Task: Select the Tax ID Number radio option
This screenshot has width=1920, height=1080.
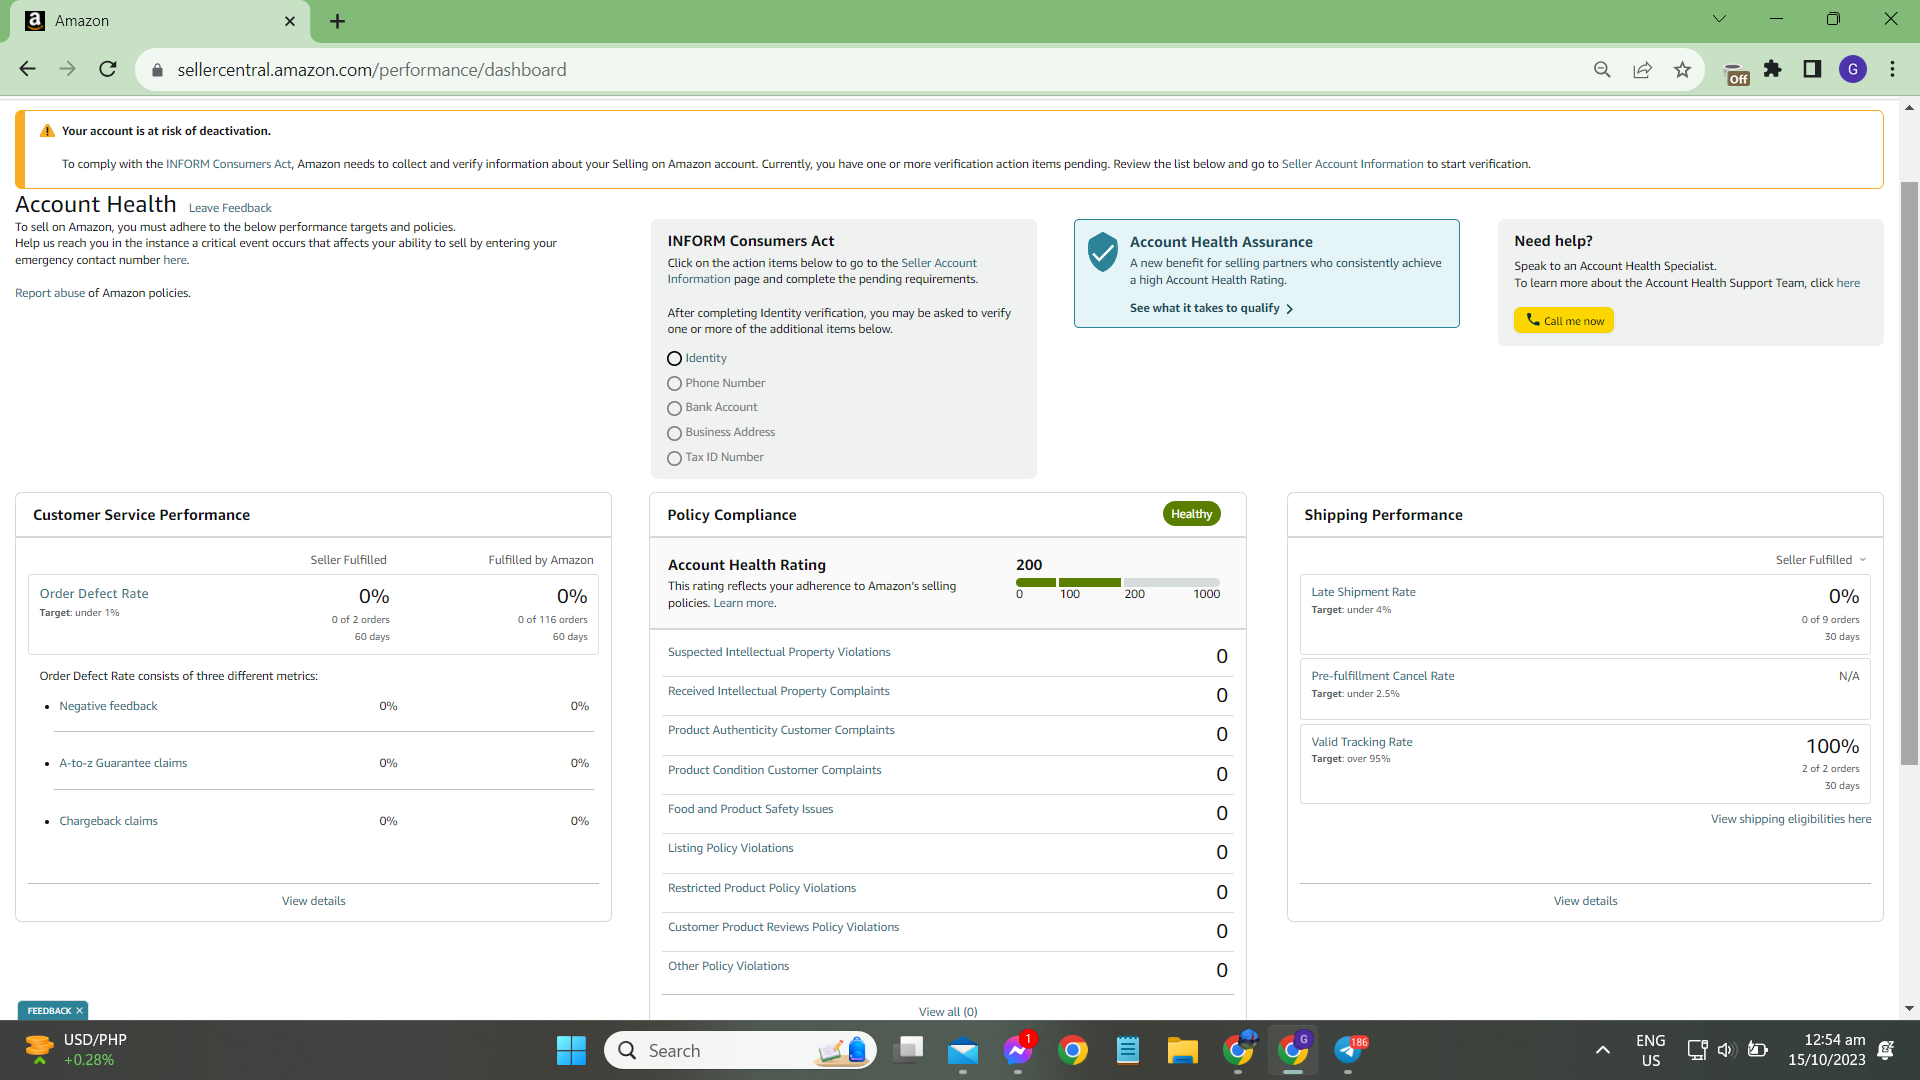Action: tap(674, 458)
